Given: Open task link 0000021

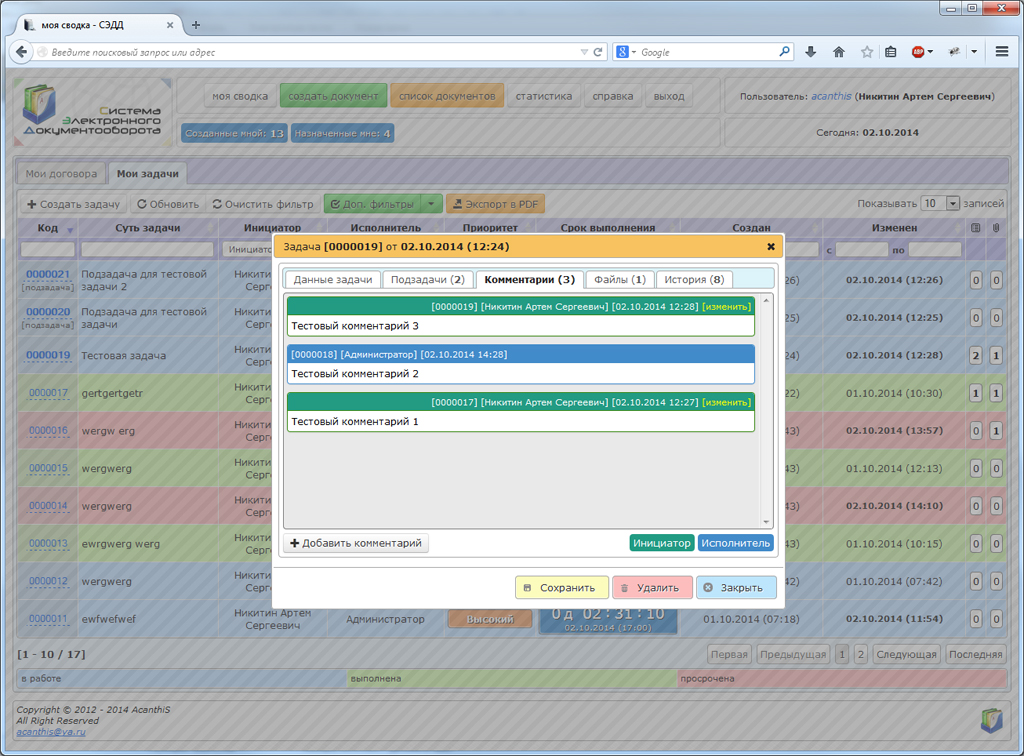Looking at the screenshot, I should pos(48,274).
